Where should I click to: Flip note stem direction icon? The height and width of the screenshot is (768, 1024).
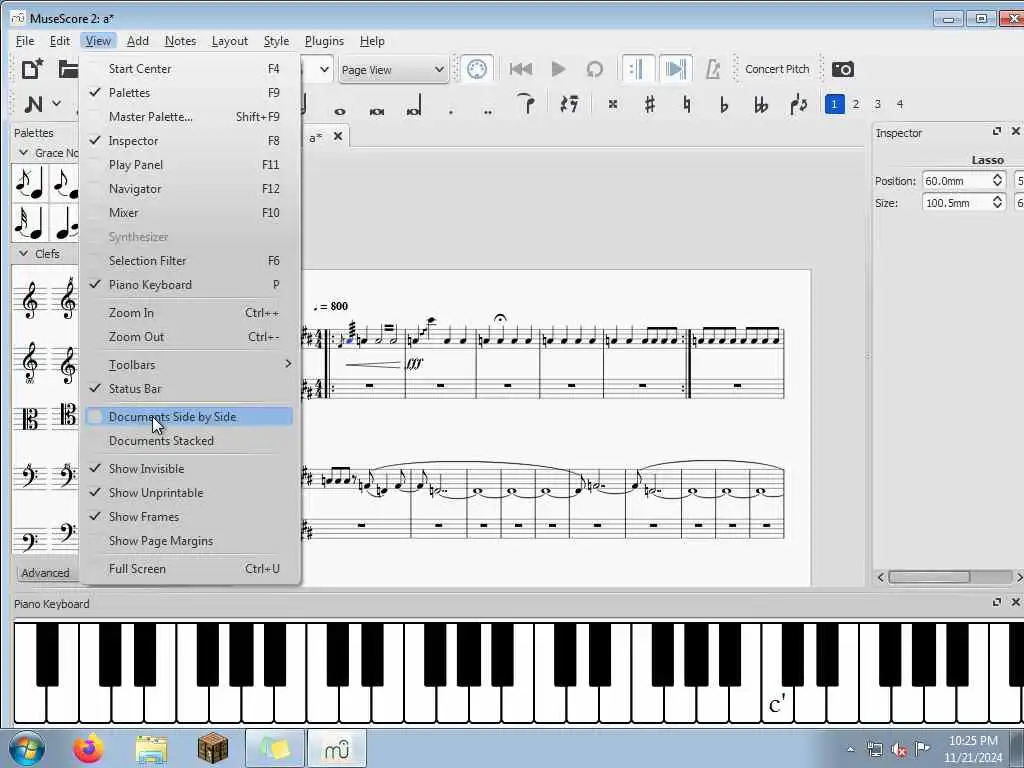point(798,104)
